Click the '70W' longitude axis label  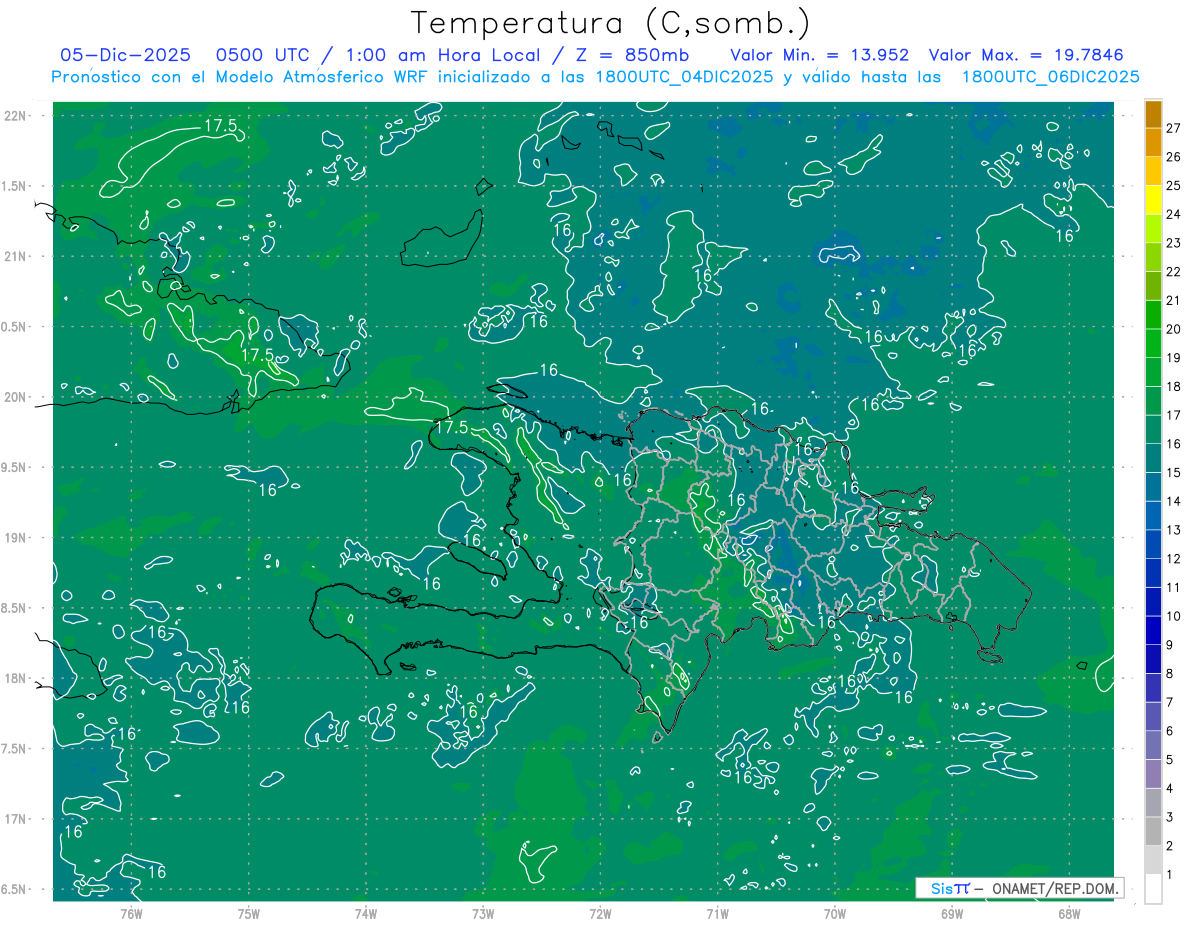click(x=834, y=913)
